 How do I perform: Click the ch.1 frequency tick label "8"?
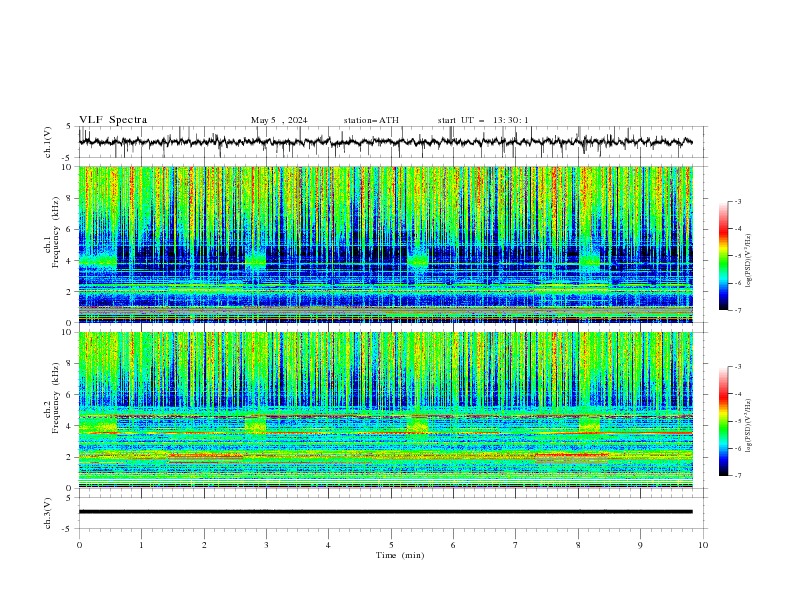(70, 198)
